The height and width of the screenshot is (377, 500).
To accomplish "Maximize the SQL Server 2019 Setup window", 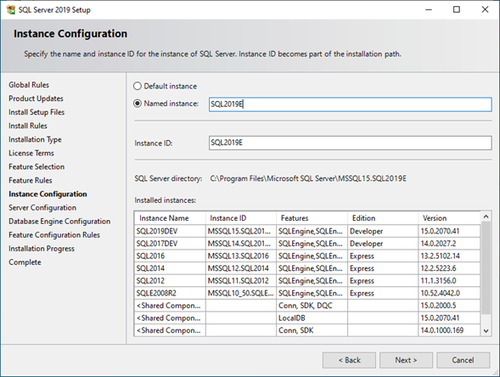I will (x=457, y=10).
